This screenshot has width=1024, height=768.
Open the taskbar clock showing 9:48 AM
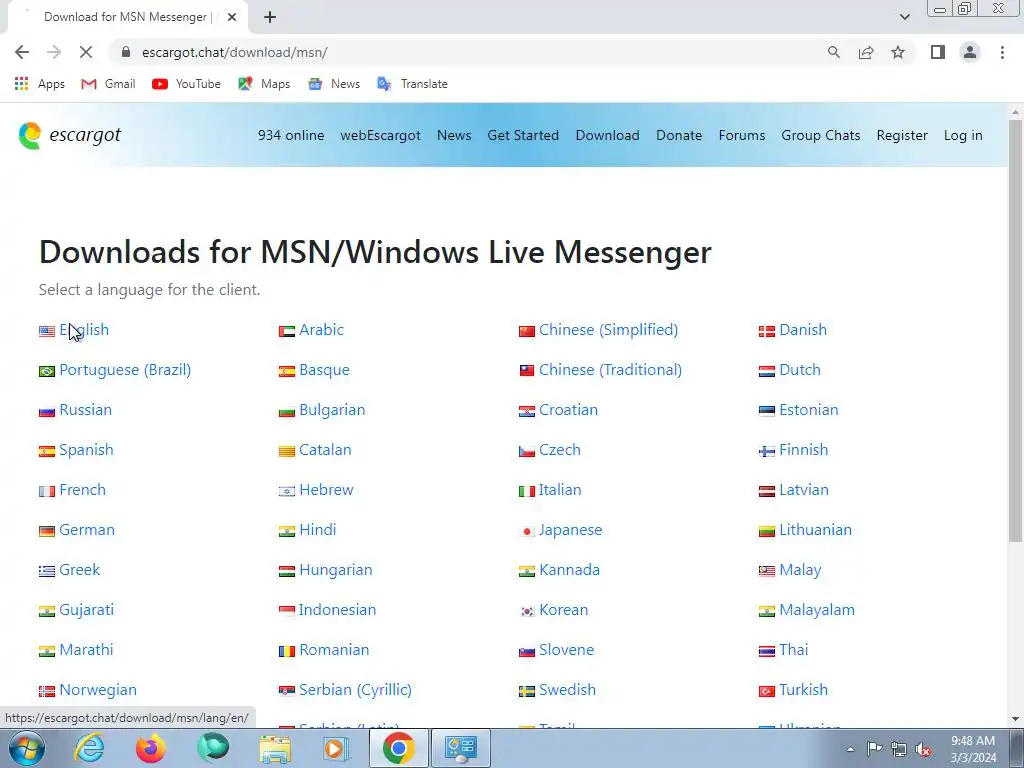973,749
